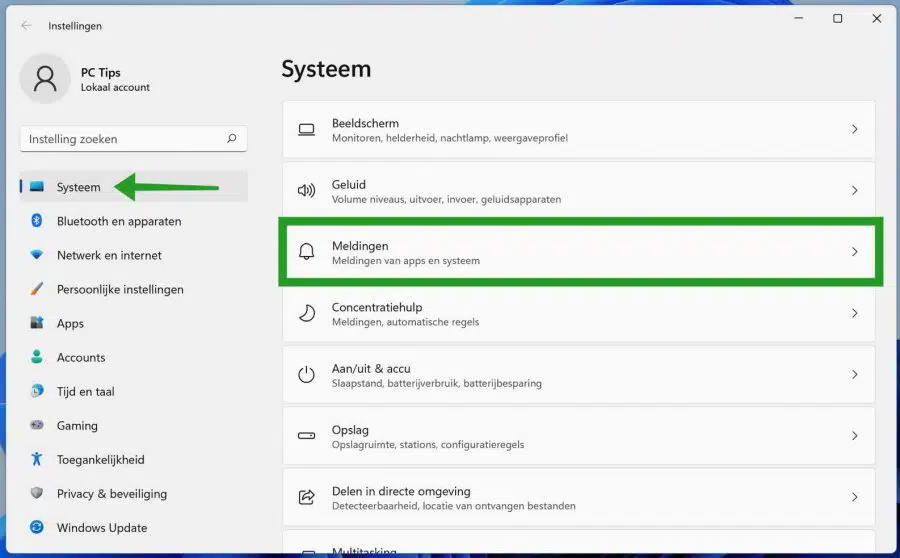Click the Systeem monitor icon in sidebar

point(37,187)
